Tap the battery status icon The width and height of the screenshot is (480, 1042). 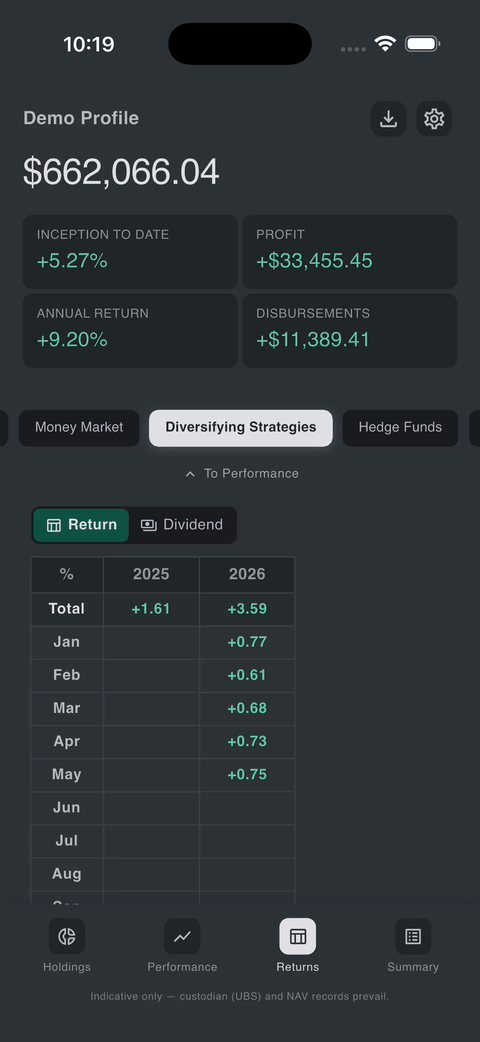point(423,44)
